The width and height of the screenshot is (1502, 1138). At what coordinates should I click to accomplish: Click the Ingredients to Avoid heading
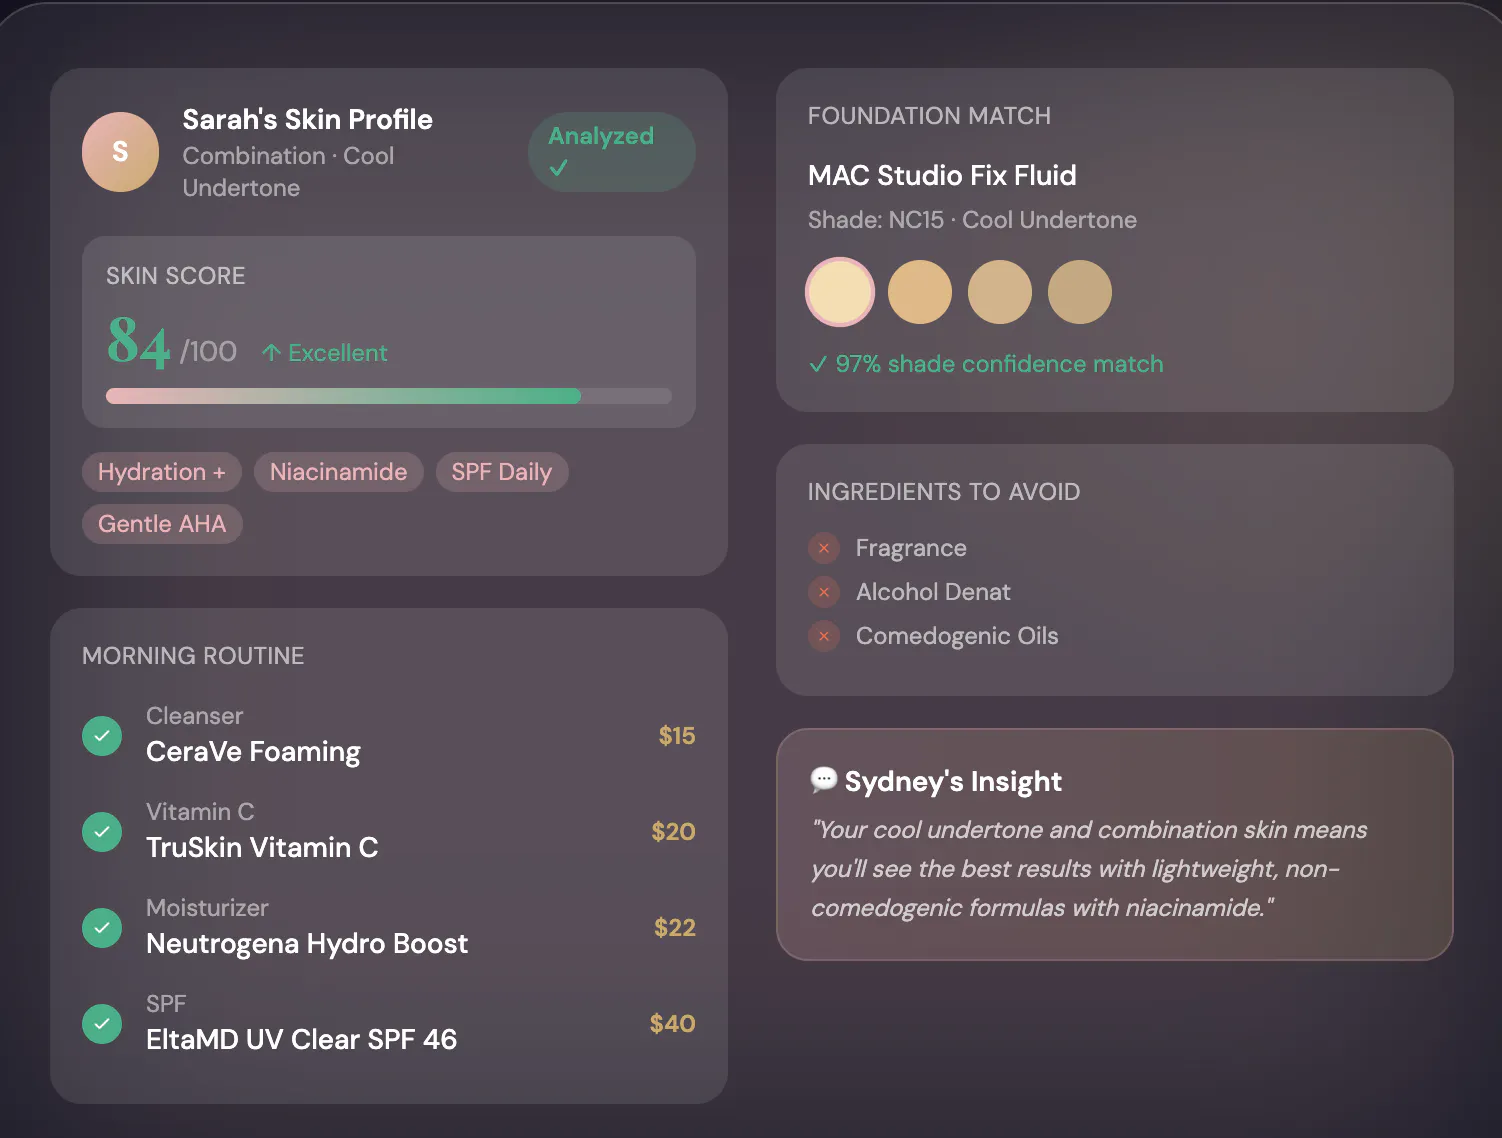point(944,492)
